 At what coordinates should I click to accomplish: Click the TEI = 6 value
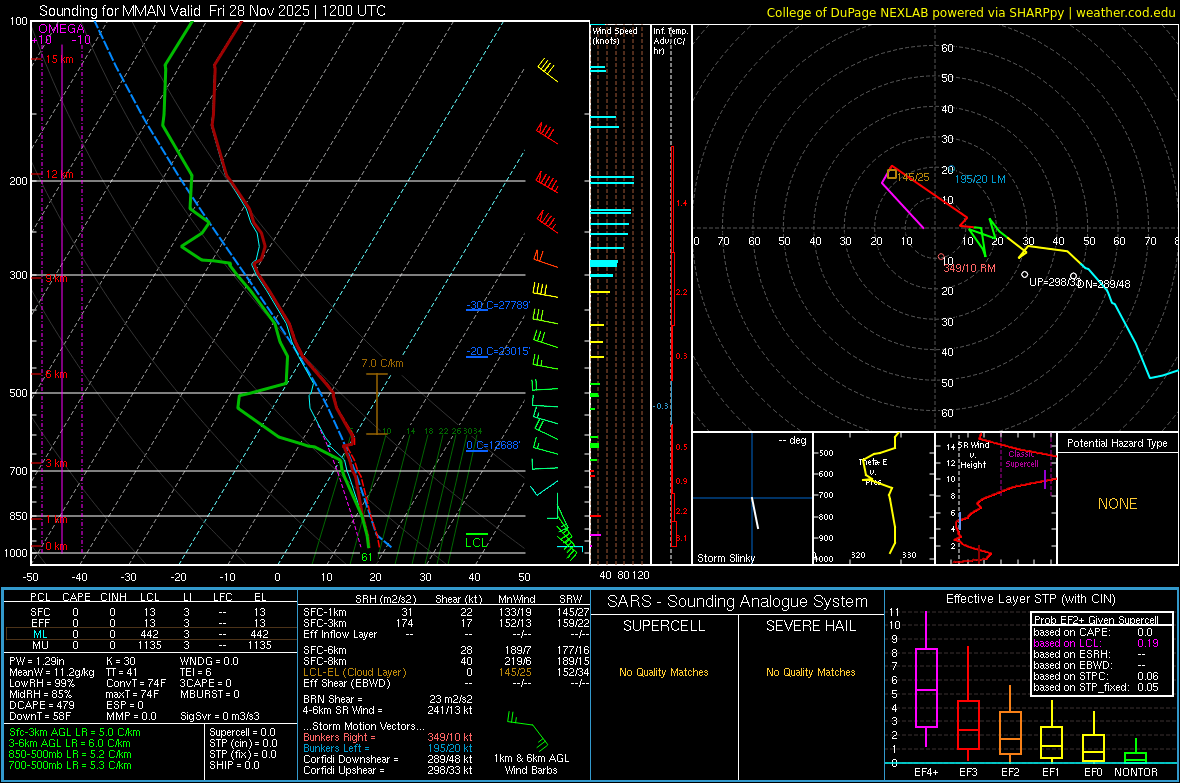click(196, 672)
